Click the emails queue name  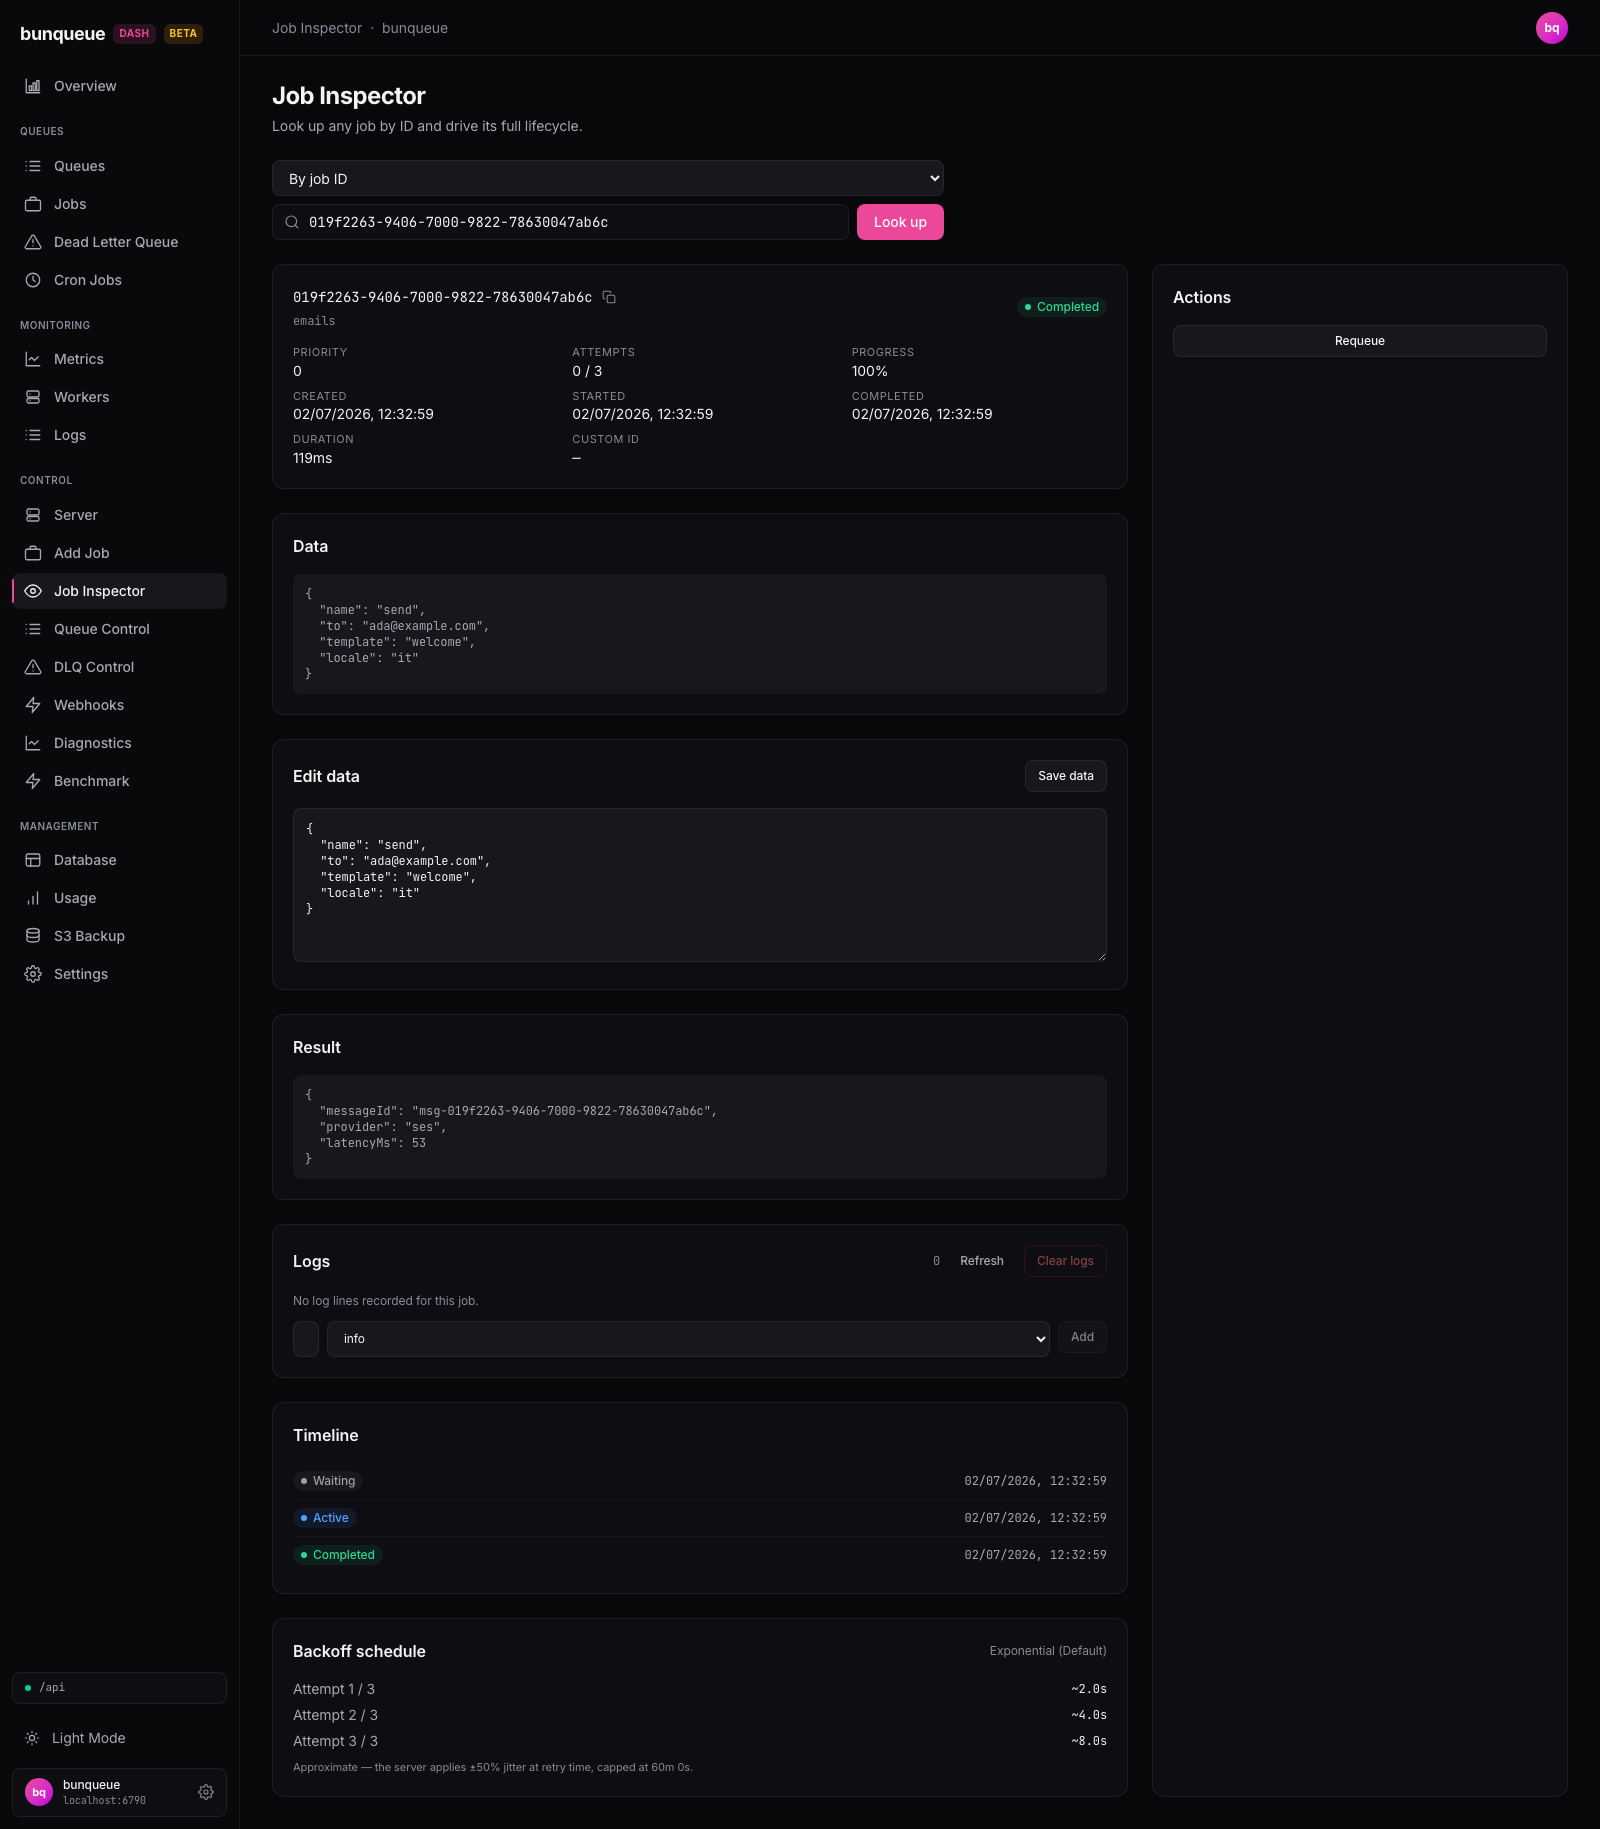314,321
